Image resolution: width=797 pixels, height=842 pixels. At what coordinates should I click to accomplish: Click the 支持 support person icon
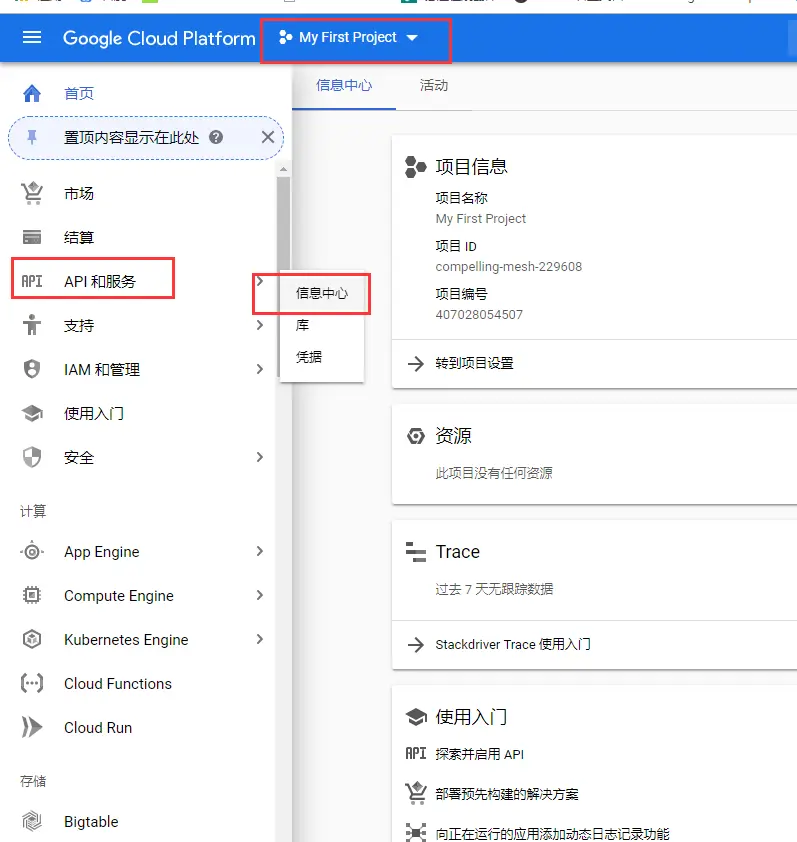pos(32,325)
